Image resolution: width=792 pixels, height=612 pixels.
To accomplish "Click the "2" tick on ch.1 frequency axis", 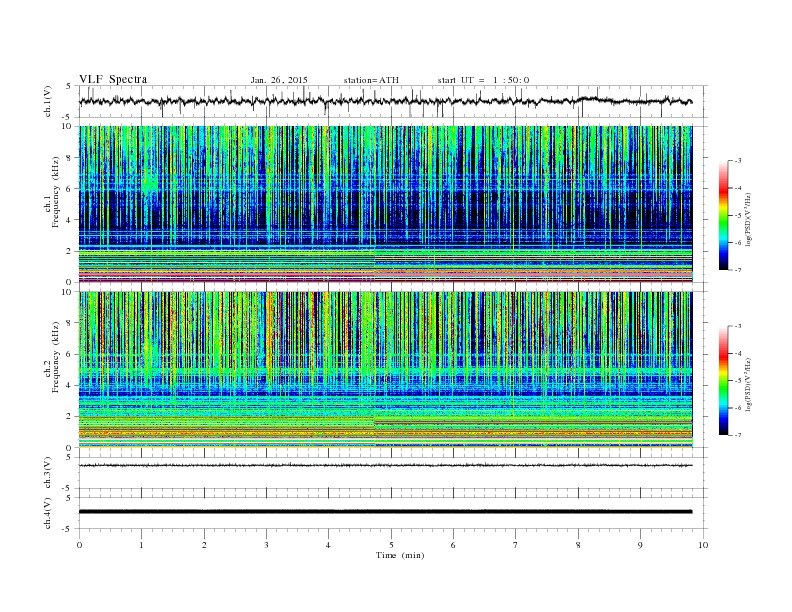I will coord(70,251).
